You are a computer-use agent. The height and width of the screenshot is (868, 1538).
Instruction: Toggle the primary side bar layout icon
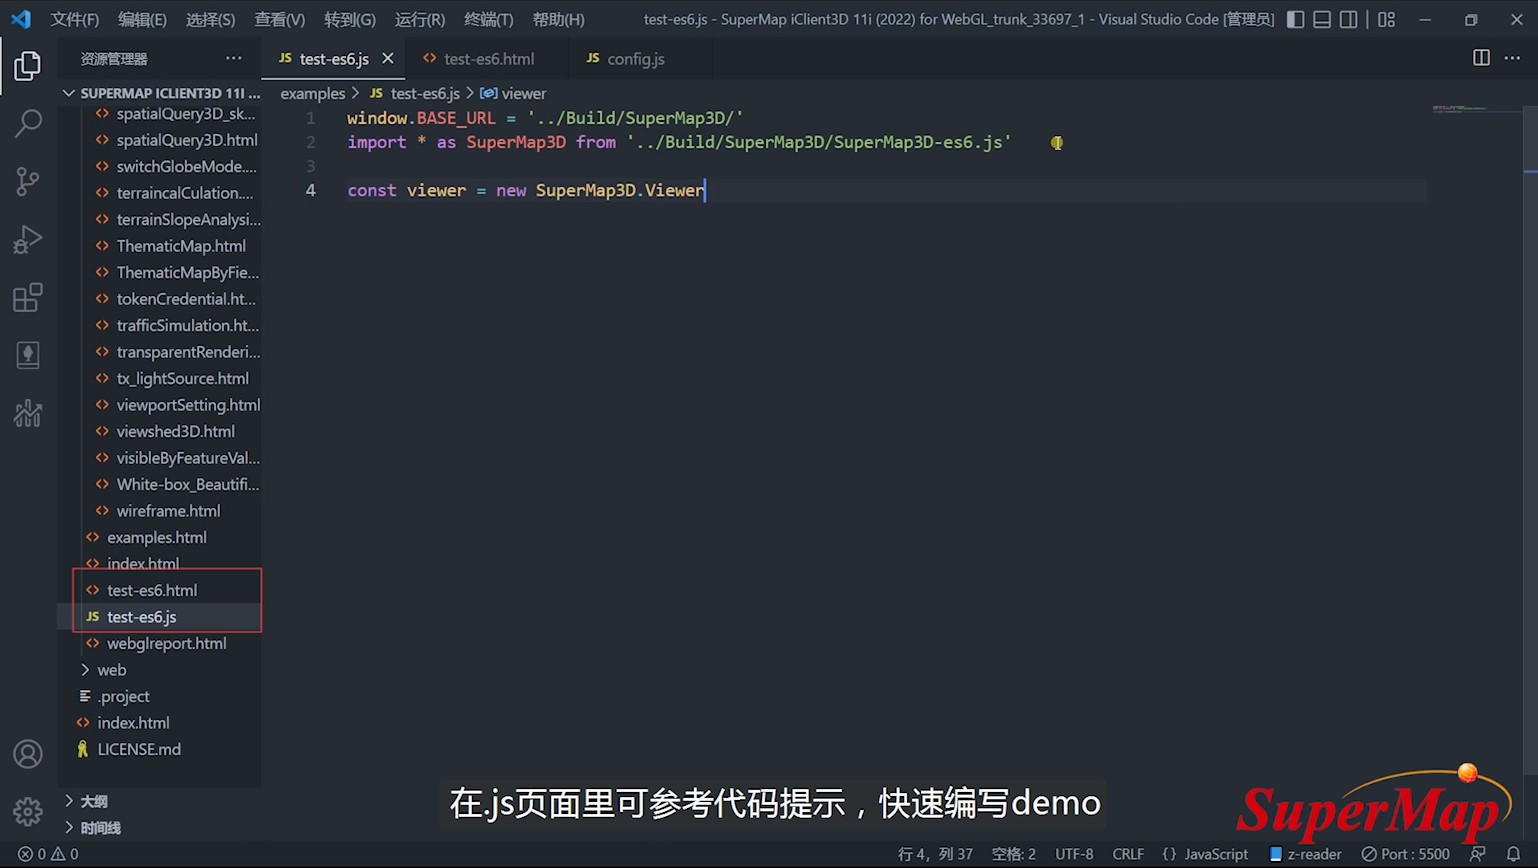[x=1295, y=19]
